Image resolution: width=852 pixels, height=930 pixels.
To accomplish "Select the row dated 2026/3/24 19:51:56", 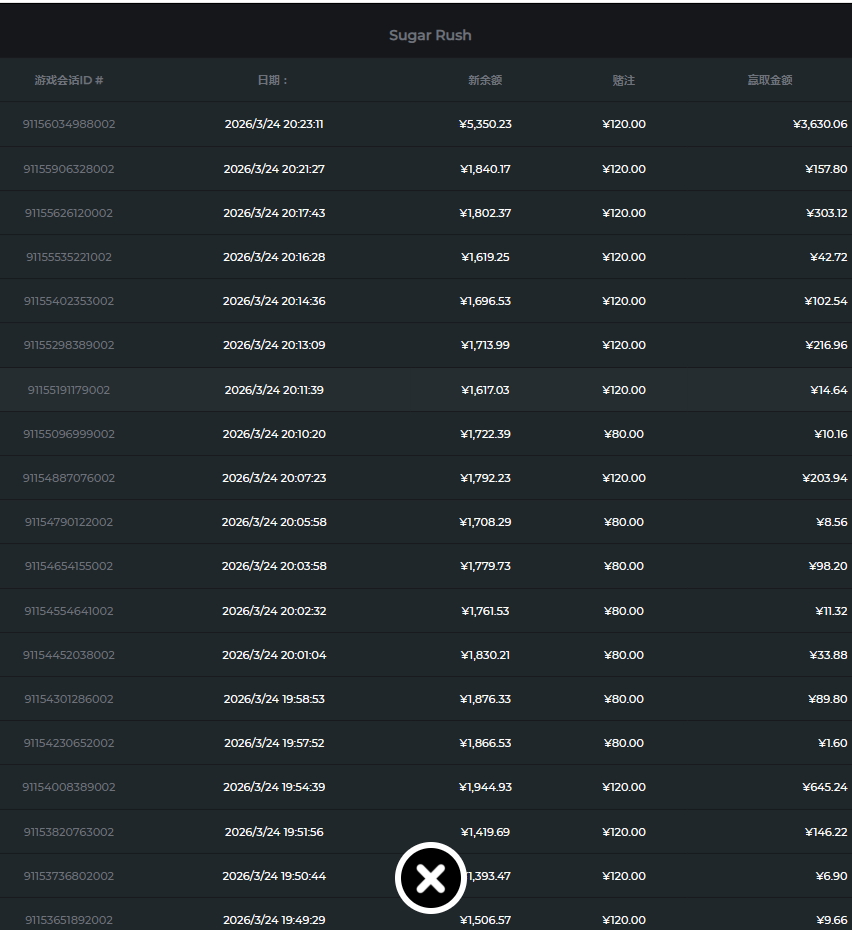I will 274,832.
